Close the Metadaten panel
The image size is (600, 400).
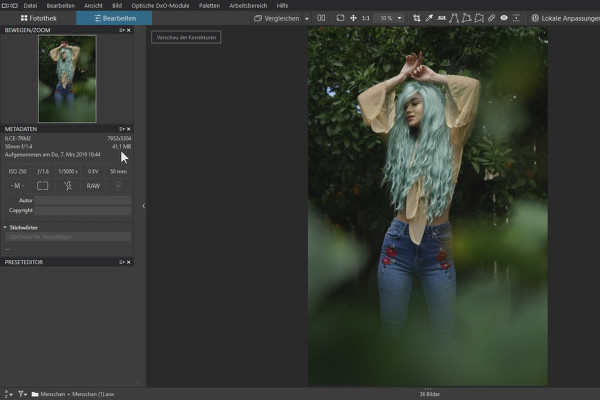[129, 129]
